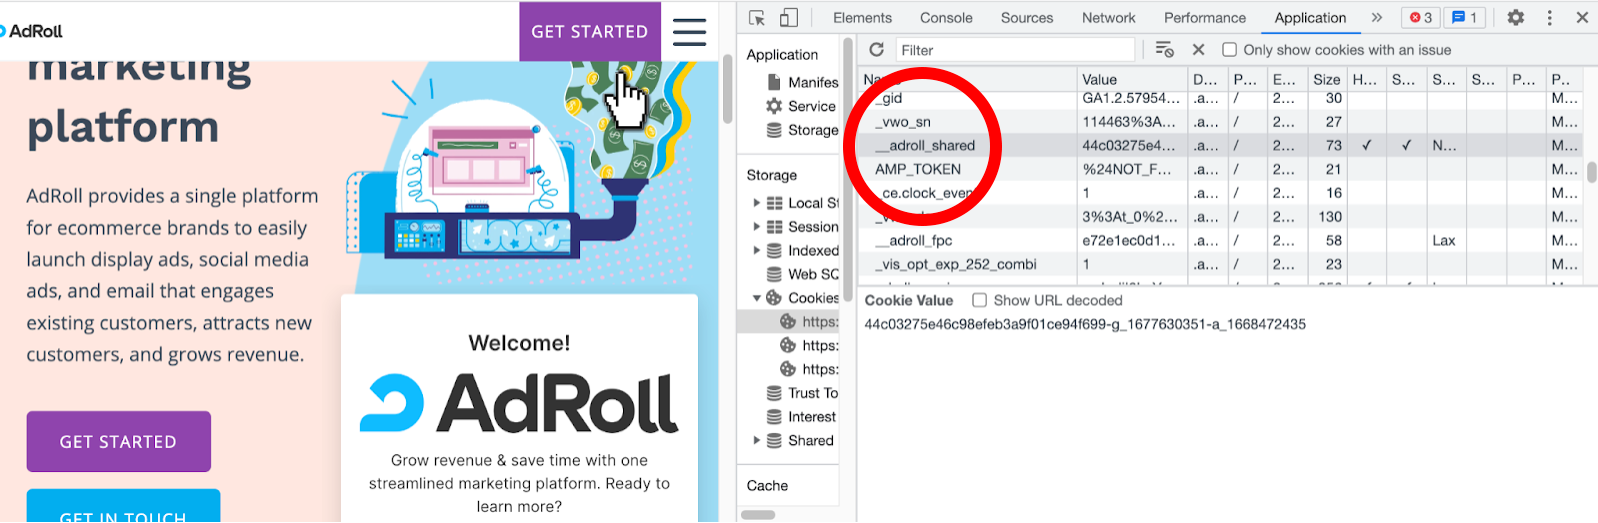Click the value cell 'e72e1ec0d1...'

coord(1131,240)
